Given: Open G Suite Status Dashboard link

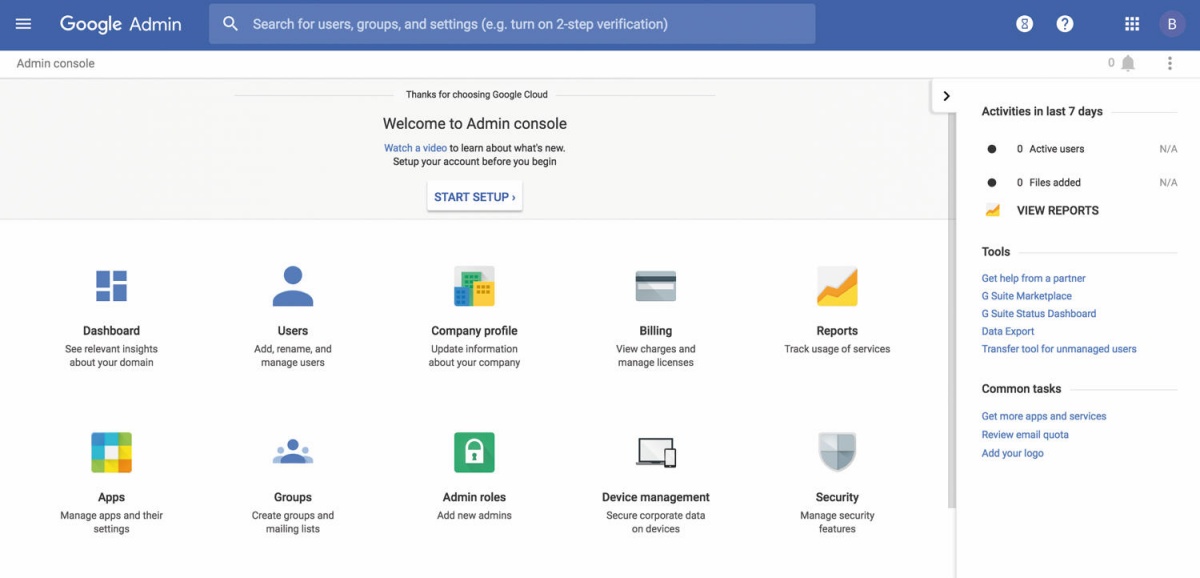Looking at the screenshot, I should [1039, 314].
